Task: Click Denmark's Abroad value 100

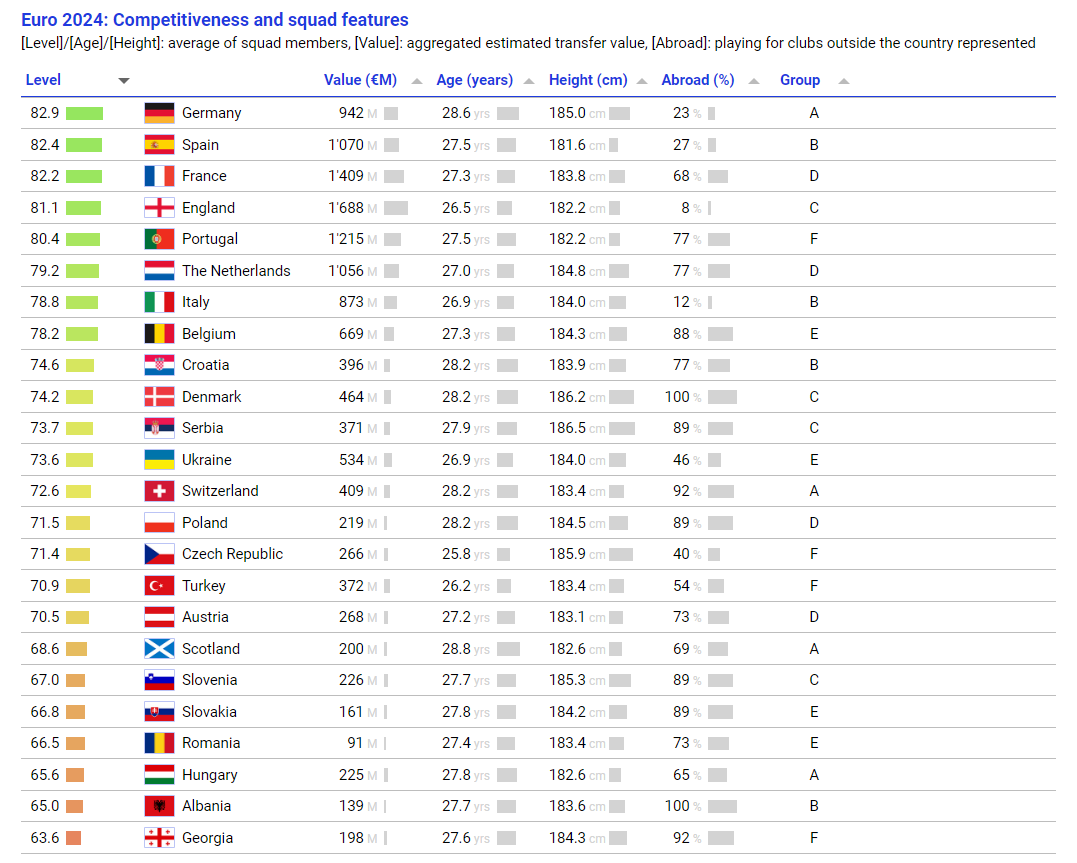Action: pos(677,396)
